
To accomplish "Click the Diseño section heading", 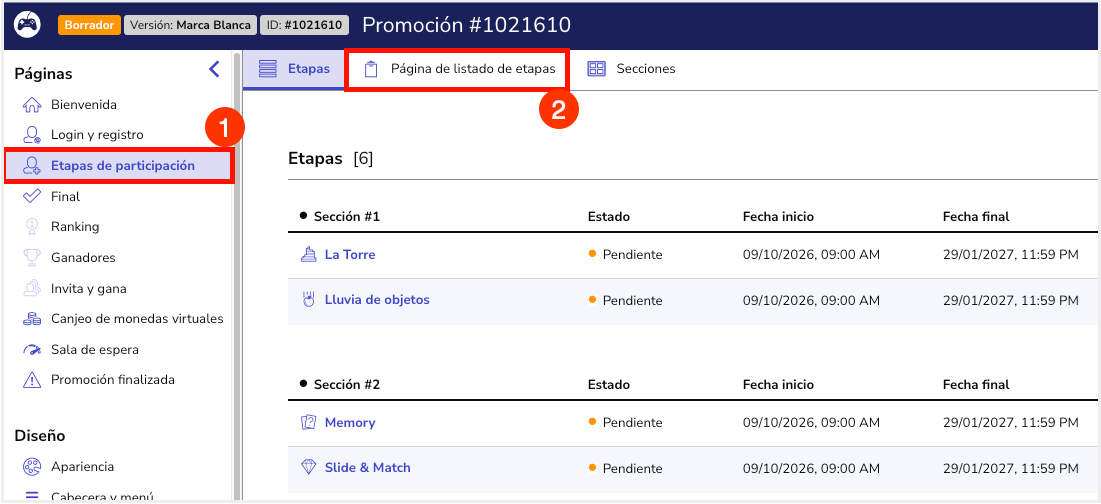I will click(40, 436).
